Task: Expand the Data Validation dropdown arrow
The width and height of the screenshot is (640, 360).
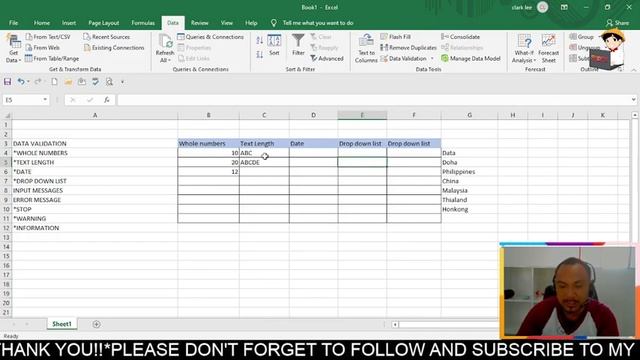Action: click(x=432, y=59)
